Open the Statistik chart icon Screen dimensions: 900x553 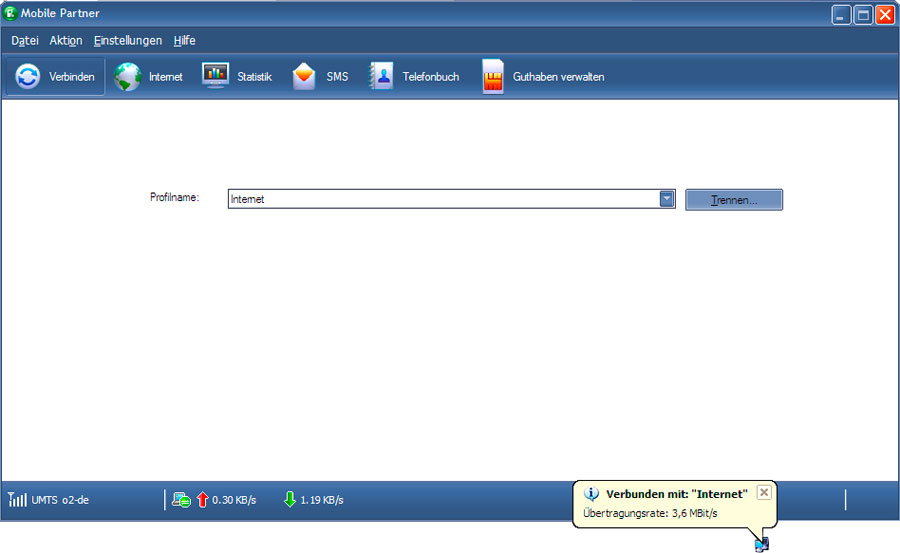[215, 75]
